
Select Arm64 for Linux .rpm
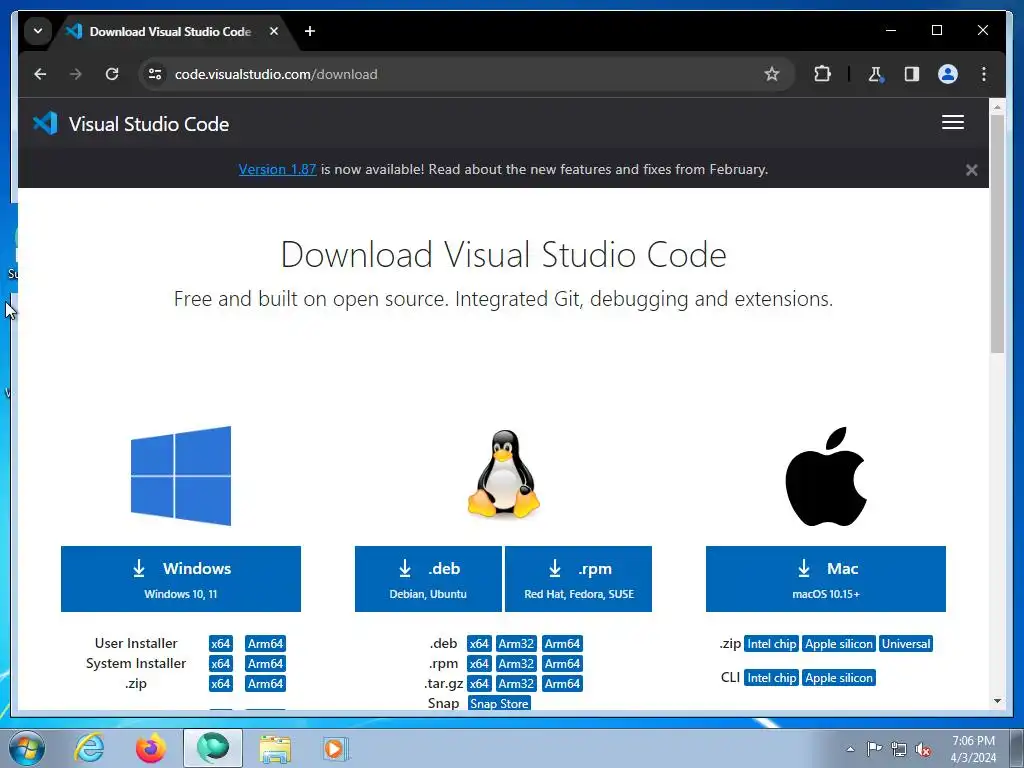coord(562,664)
